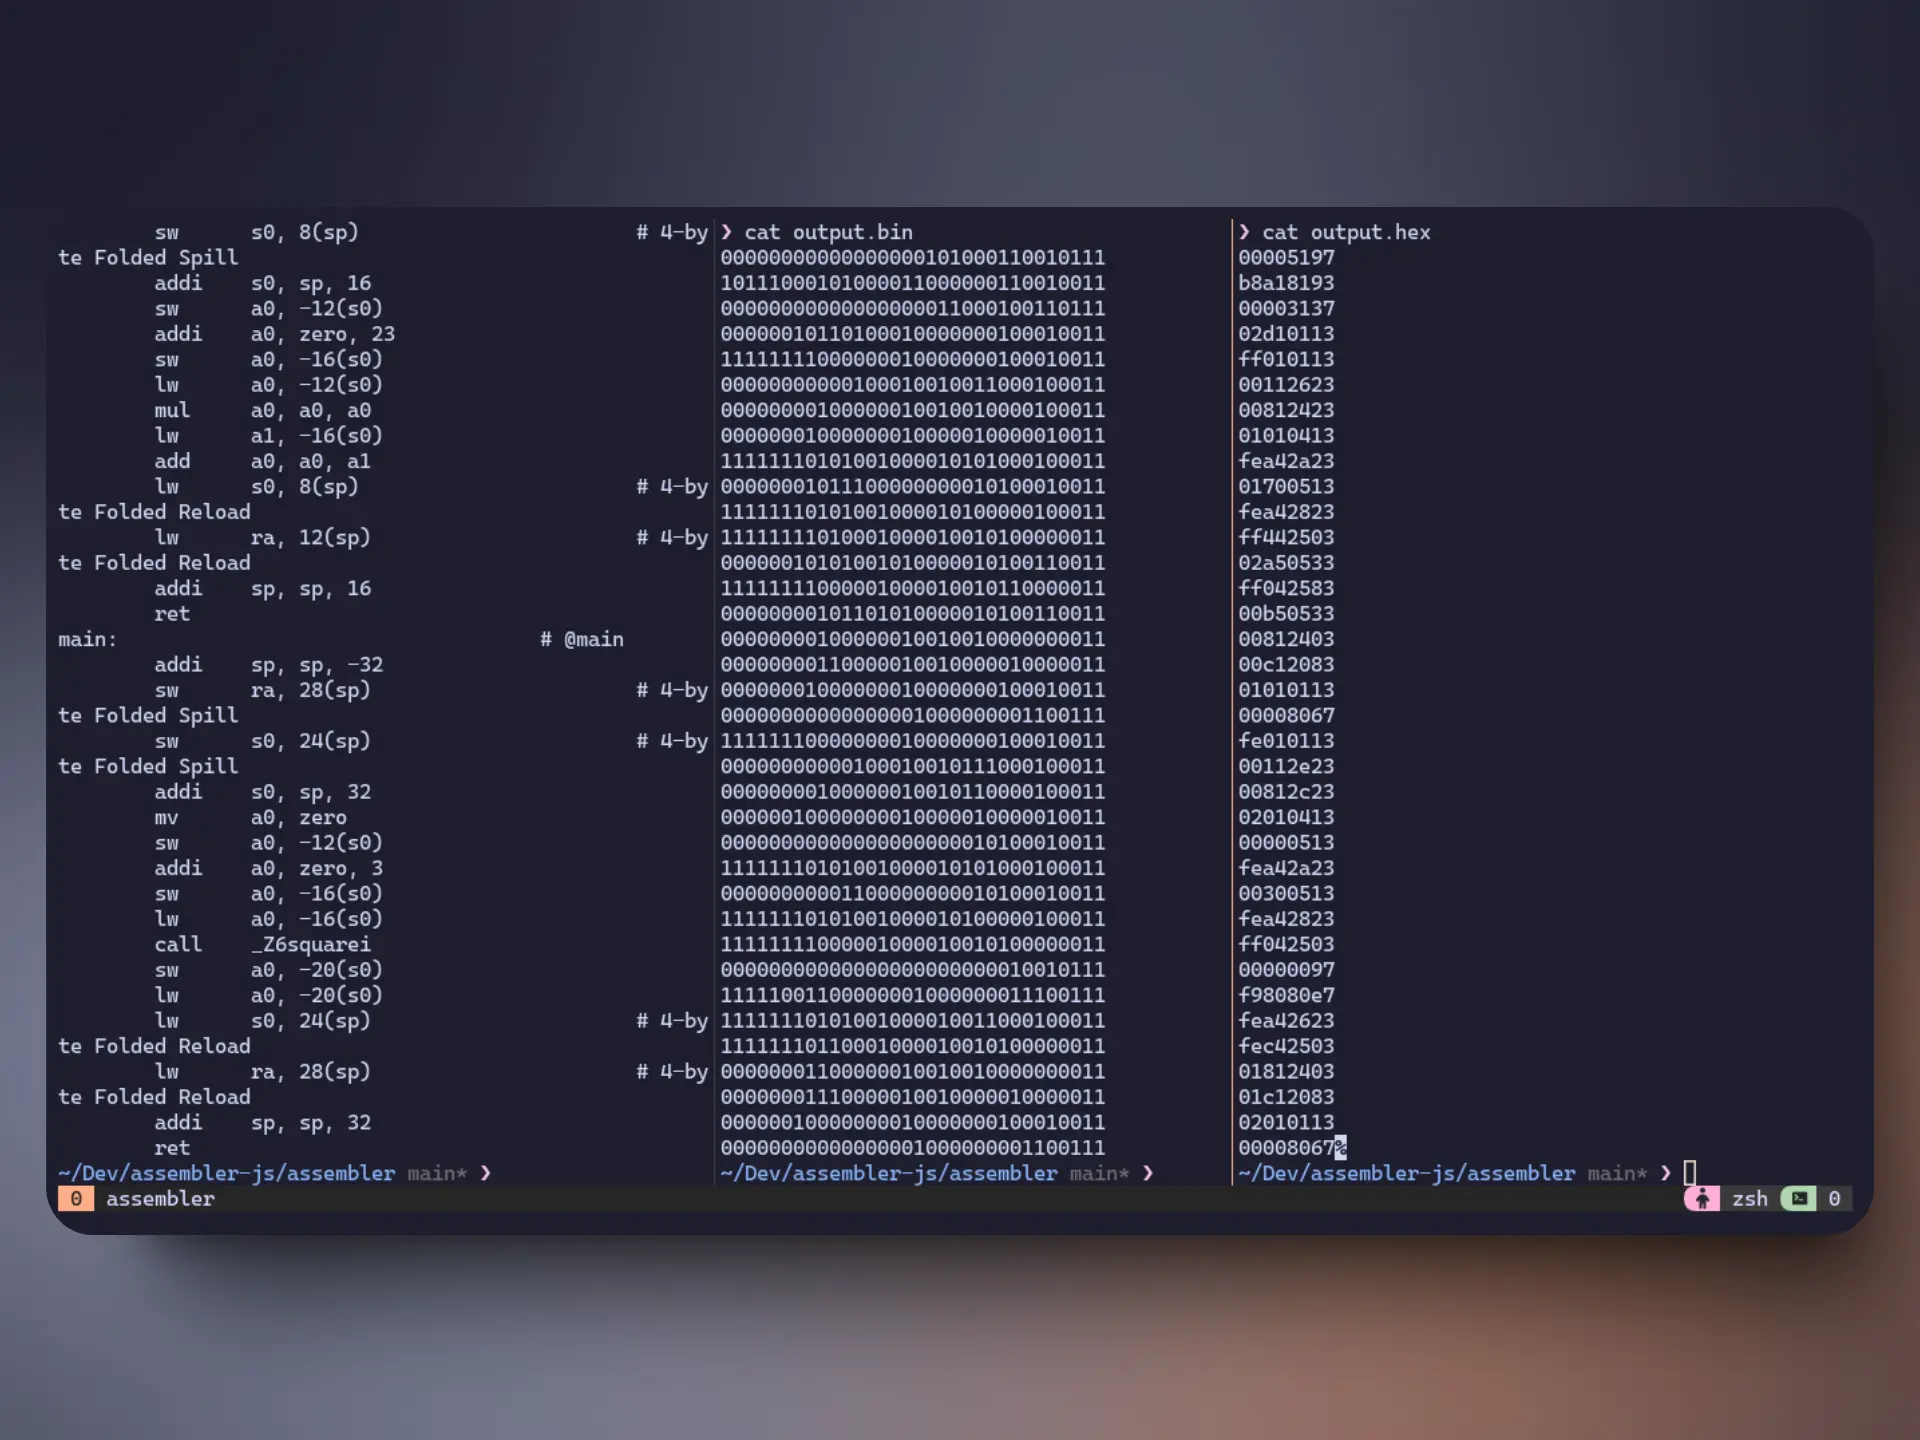Select the zsh process label in the status bar
Viewport: 1920px width, 1440px height.
(1750, 1199)
